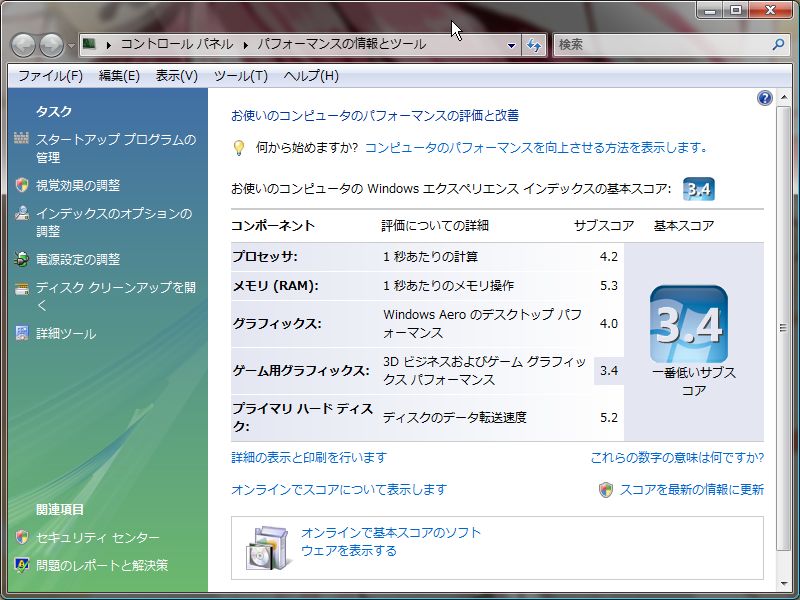
Task: Click the large 3.4 base score badge
Action: [x=689, y=324]
